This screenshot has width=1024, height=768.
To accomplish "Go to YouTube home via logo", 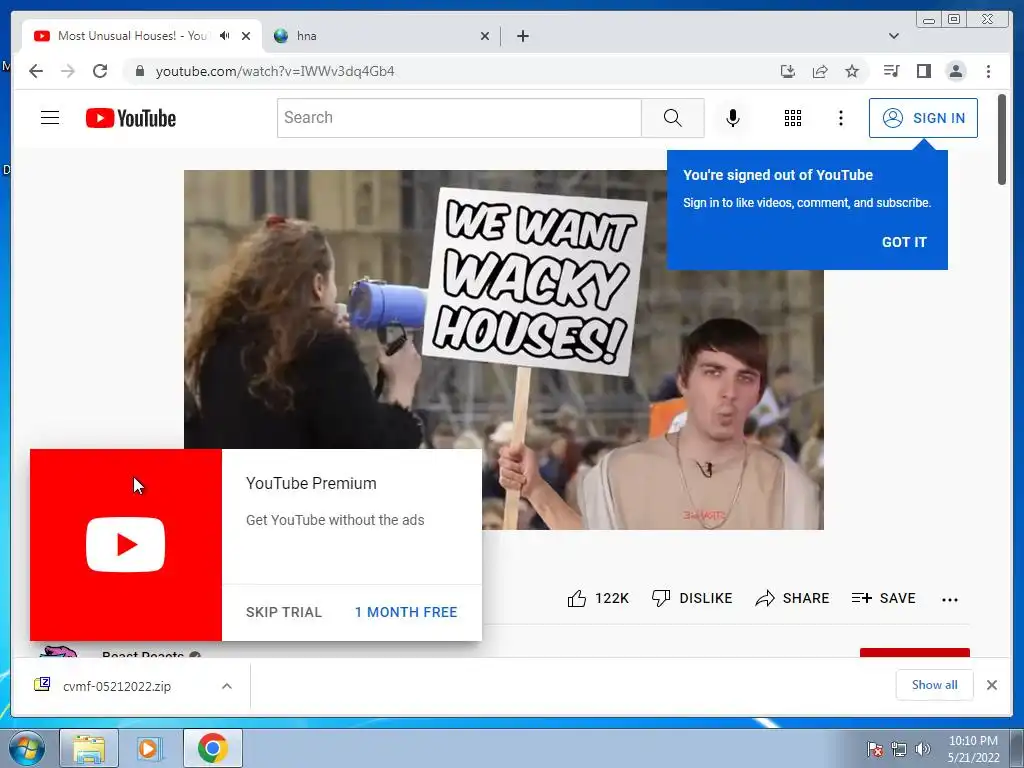I will (x=131, y=118).
